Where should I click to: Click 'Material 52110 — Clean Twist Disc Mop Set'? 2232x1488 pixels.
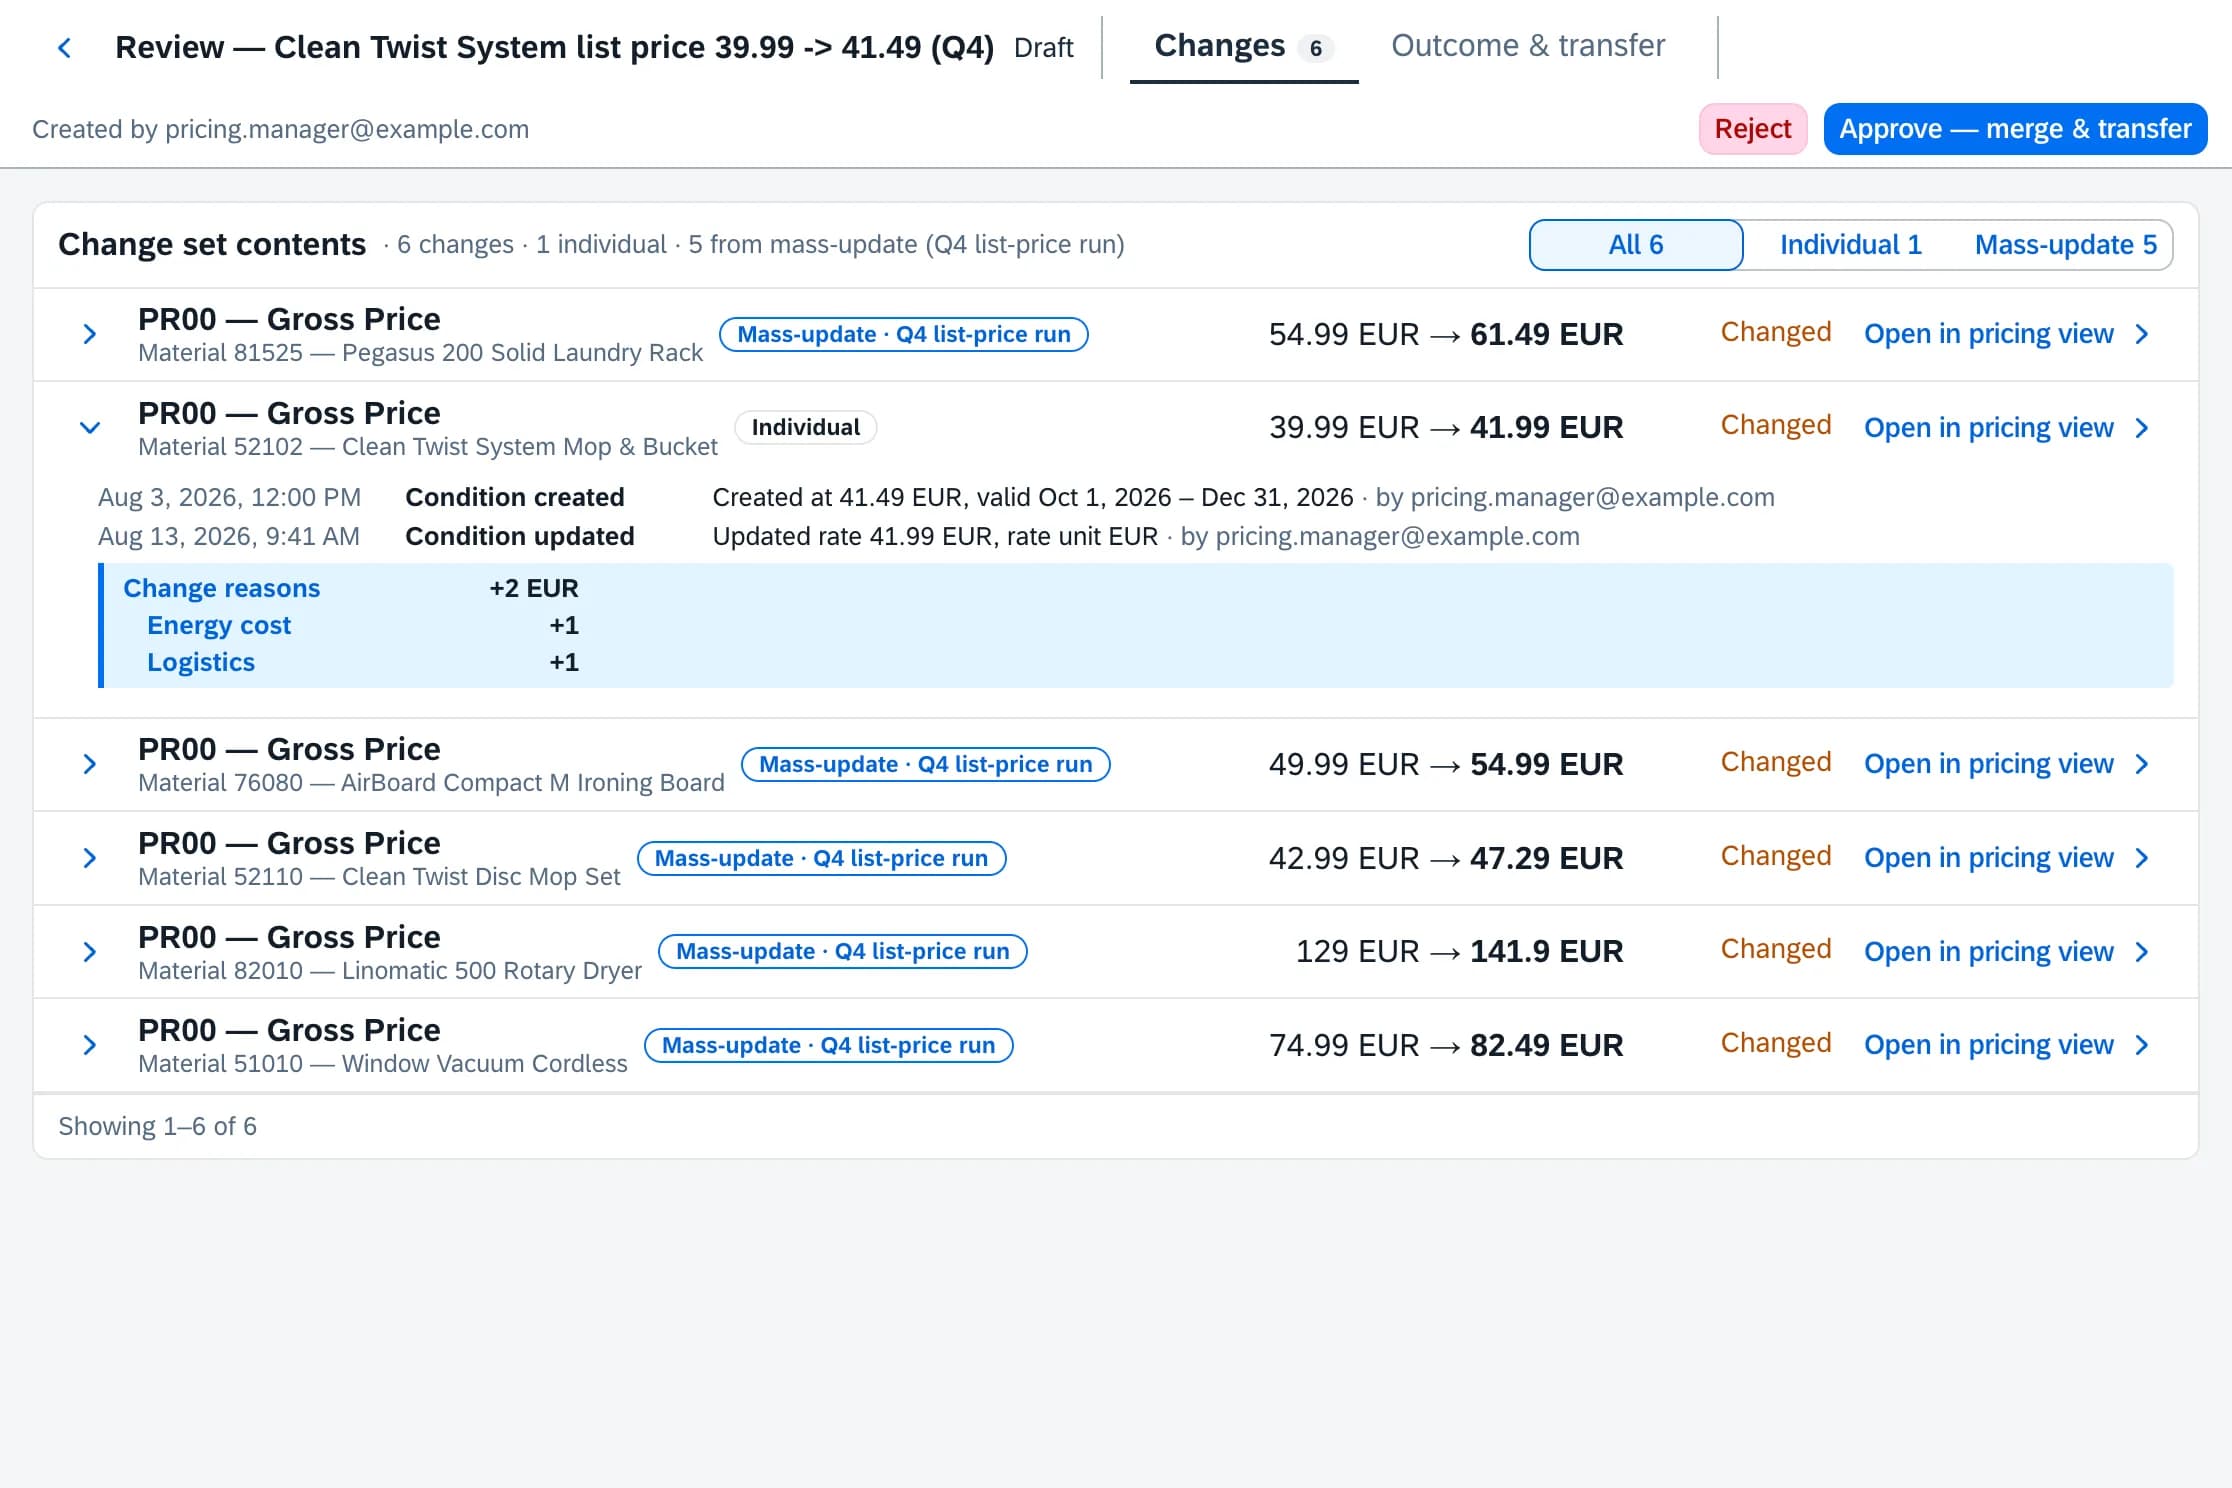[x=379, y=877]
